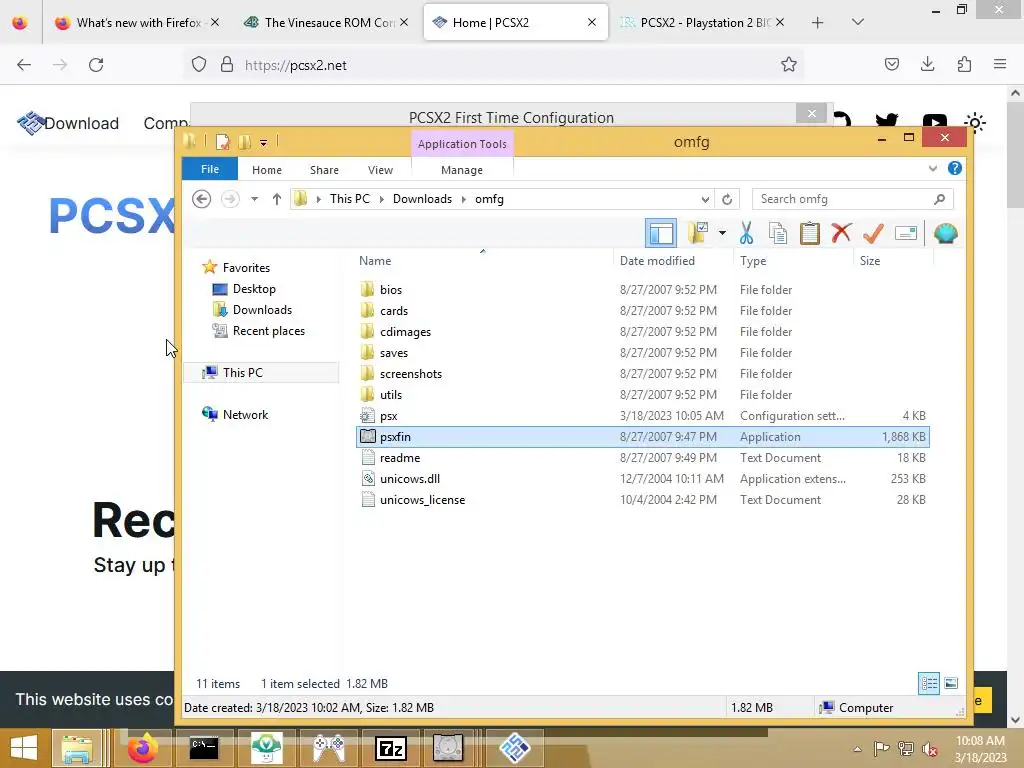
Task: Open the Quick Access Toolbar customize dropdown
Action: click(x=263, y=142)
